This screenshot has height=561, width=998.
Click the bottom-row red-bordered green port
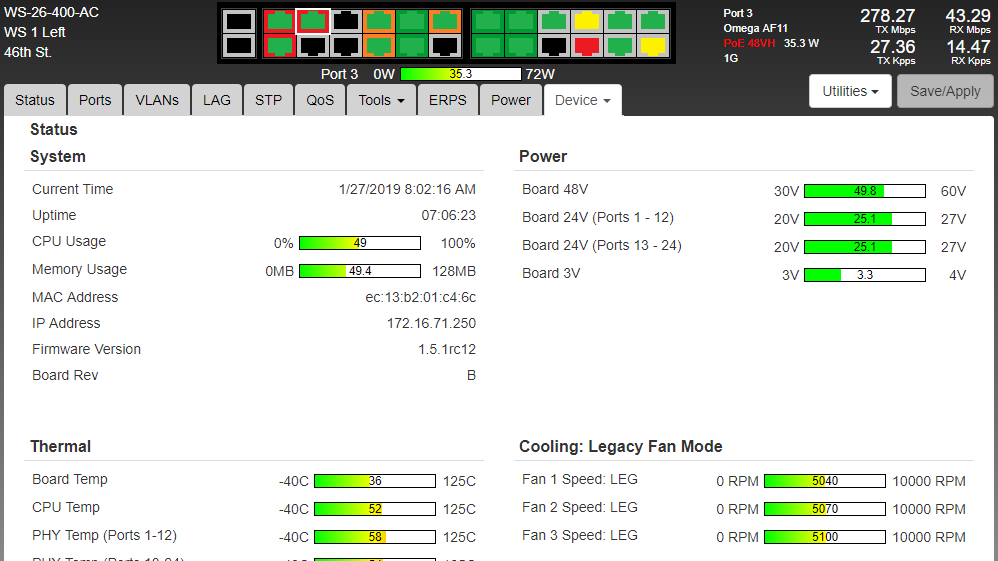point(279,46)
